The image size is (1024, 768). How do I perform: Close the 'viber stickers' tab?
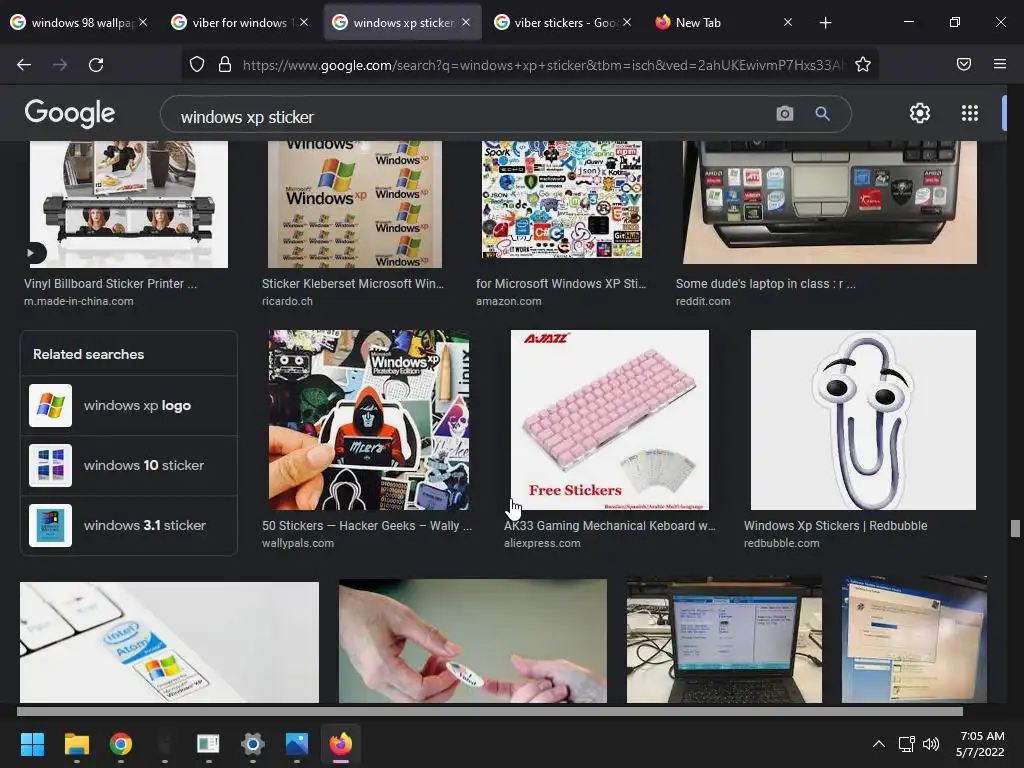coord(627,22)
